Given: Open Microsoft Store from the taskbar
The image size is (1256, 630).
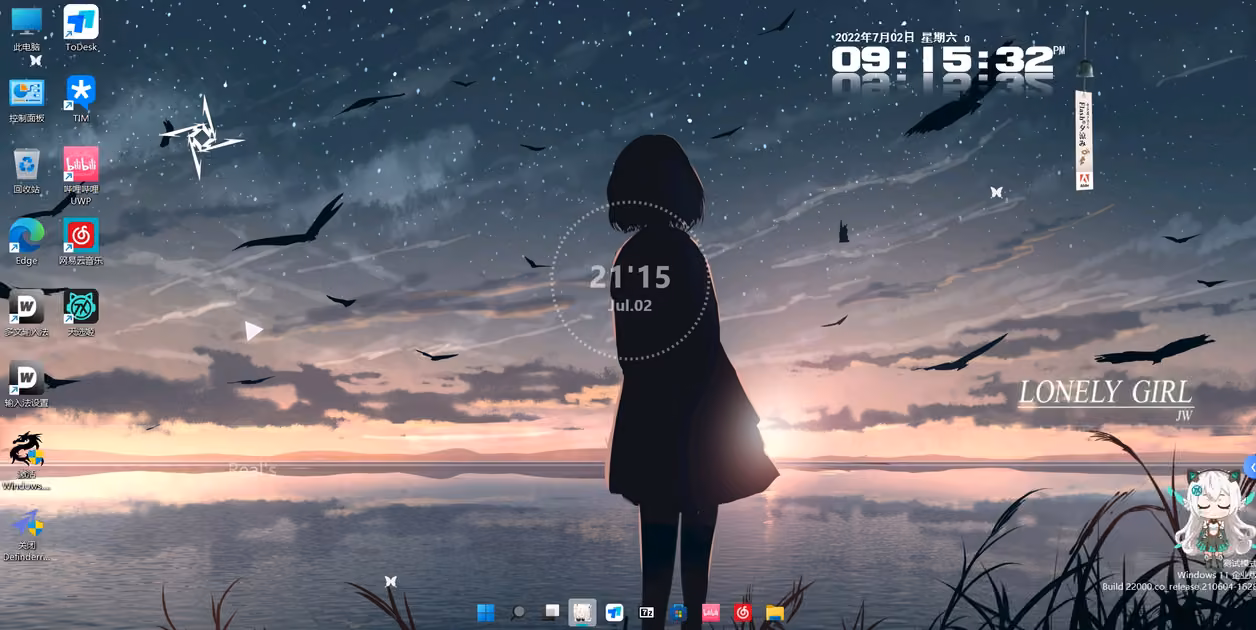Looking at the screenshot, I should click(678, 612).
